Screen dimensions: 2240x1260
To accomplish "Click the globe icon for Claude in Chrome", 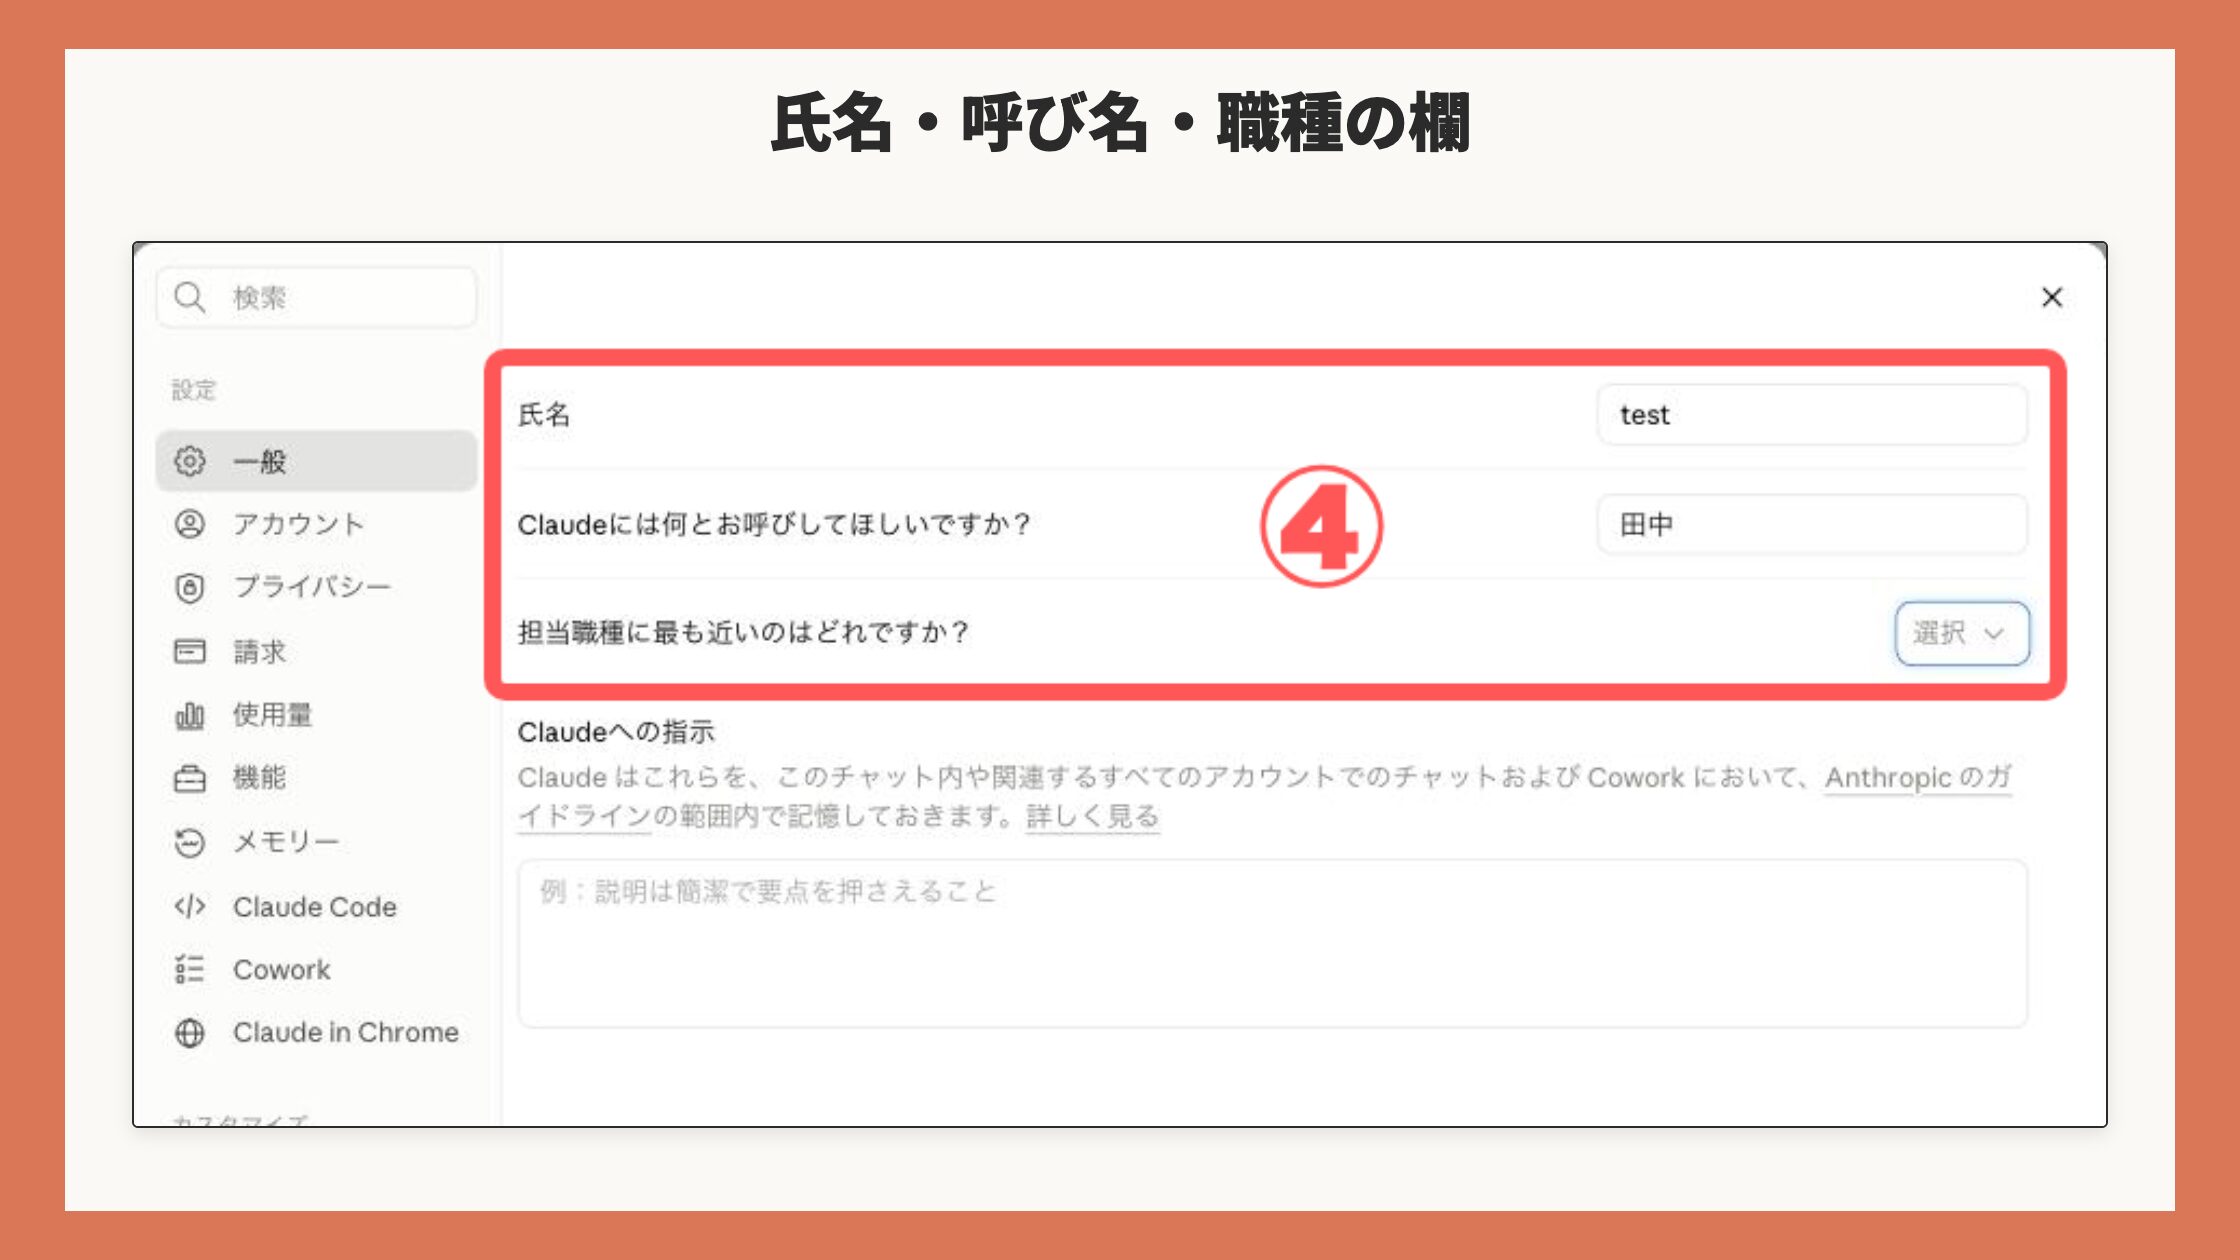I will (190, 1032).
